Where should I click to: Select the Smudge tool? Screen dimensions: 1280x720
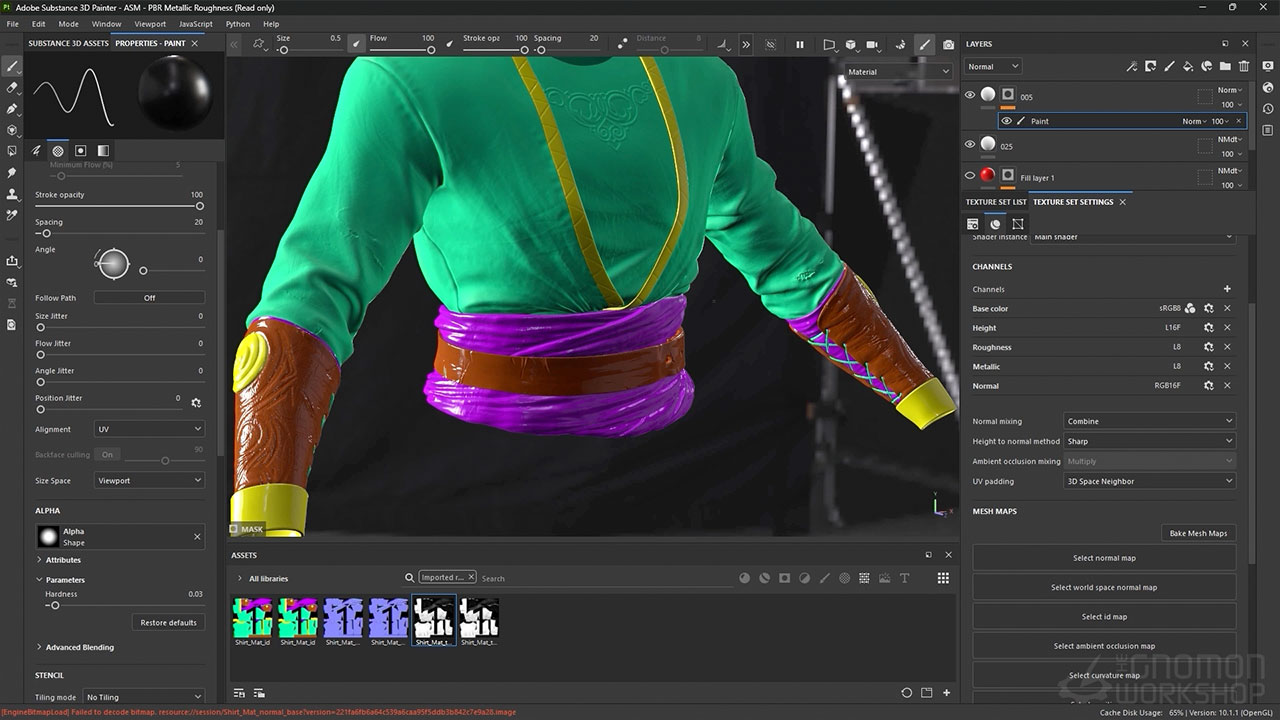click(x=13, y=172)
